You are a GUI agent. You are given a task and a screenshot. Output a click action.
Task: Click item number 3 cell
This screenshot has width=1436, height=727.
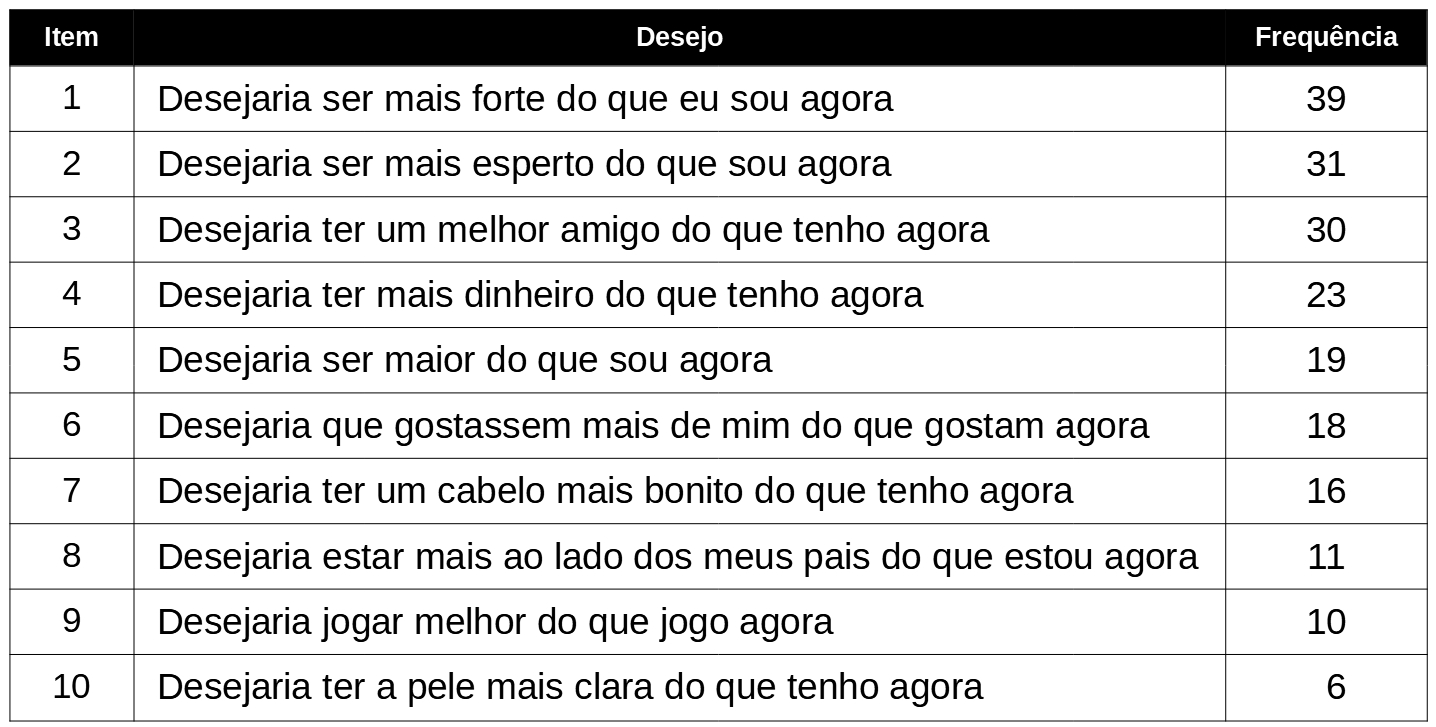(71, 229)
